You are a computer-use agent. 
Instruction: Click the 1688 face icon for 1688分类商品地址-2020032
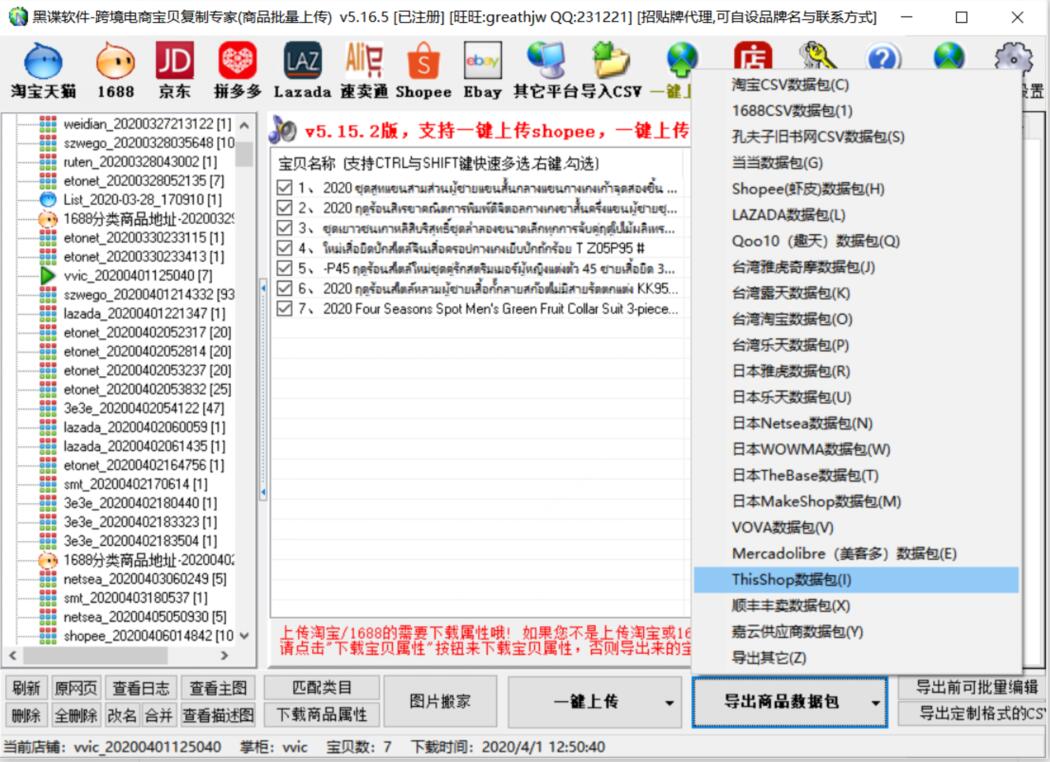48,218
